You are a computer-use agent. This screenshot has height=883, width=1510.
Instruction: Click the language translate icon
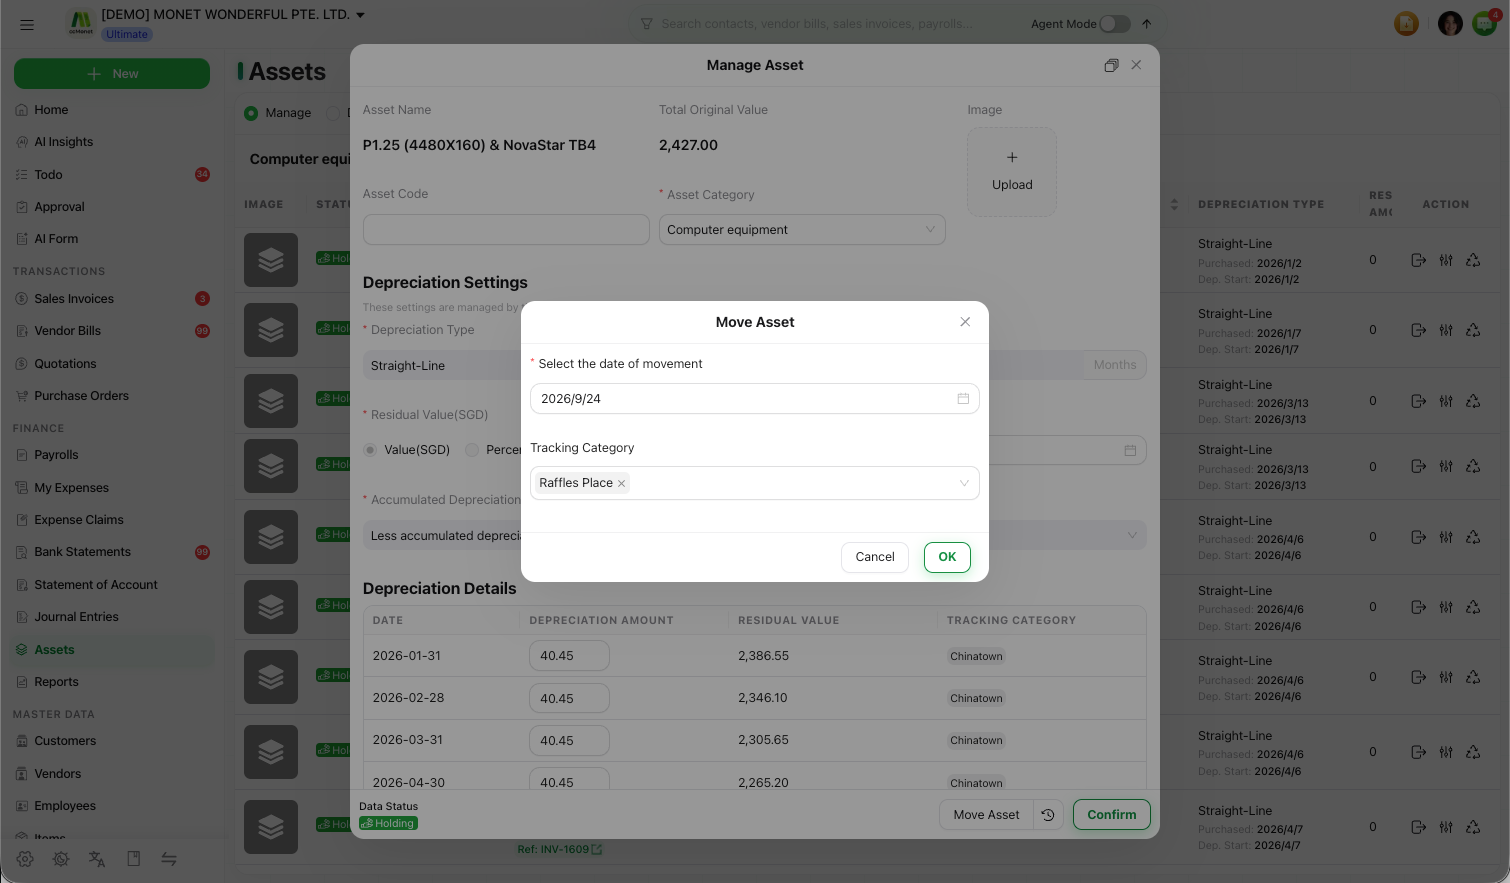pos(97,859)
